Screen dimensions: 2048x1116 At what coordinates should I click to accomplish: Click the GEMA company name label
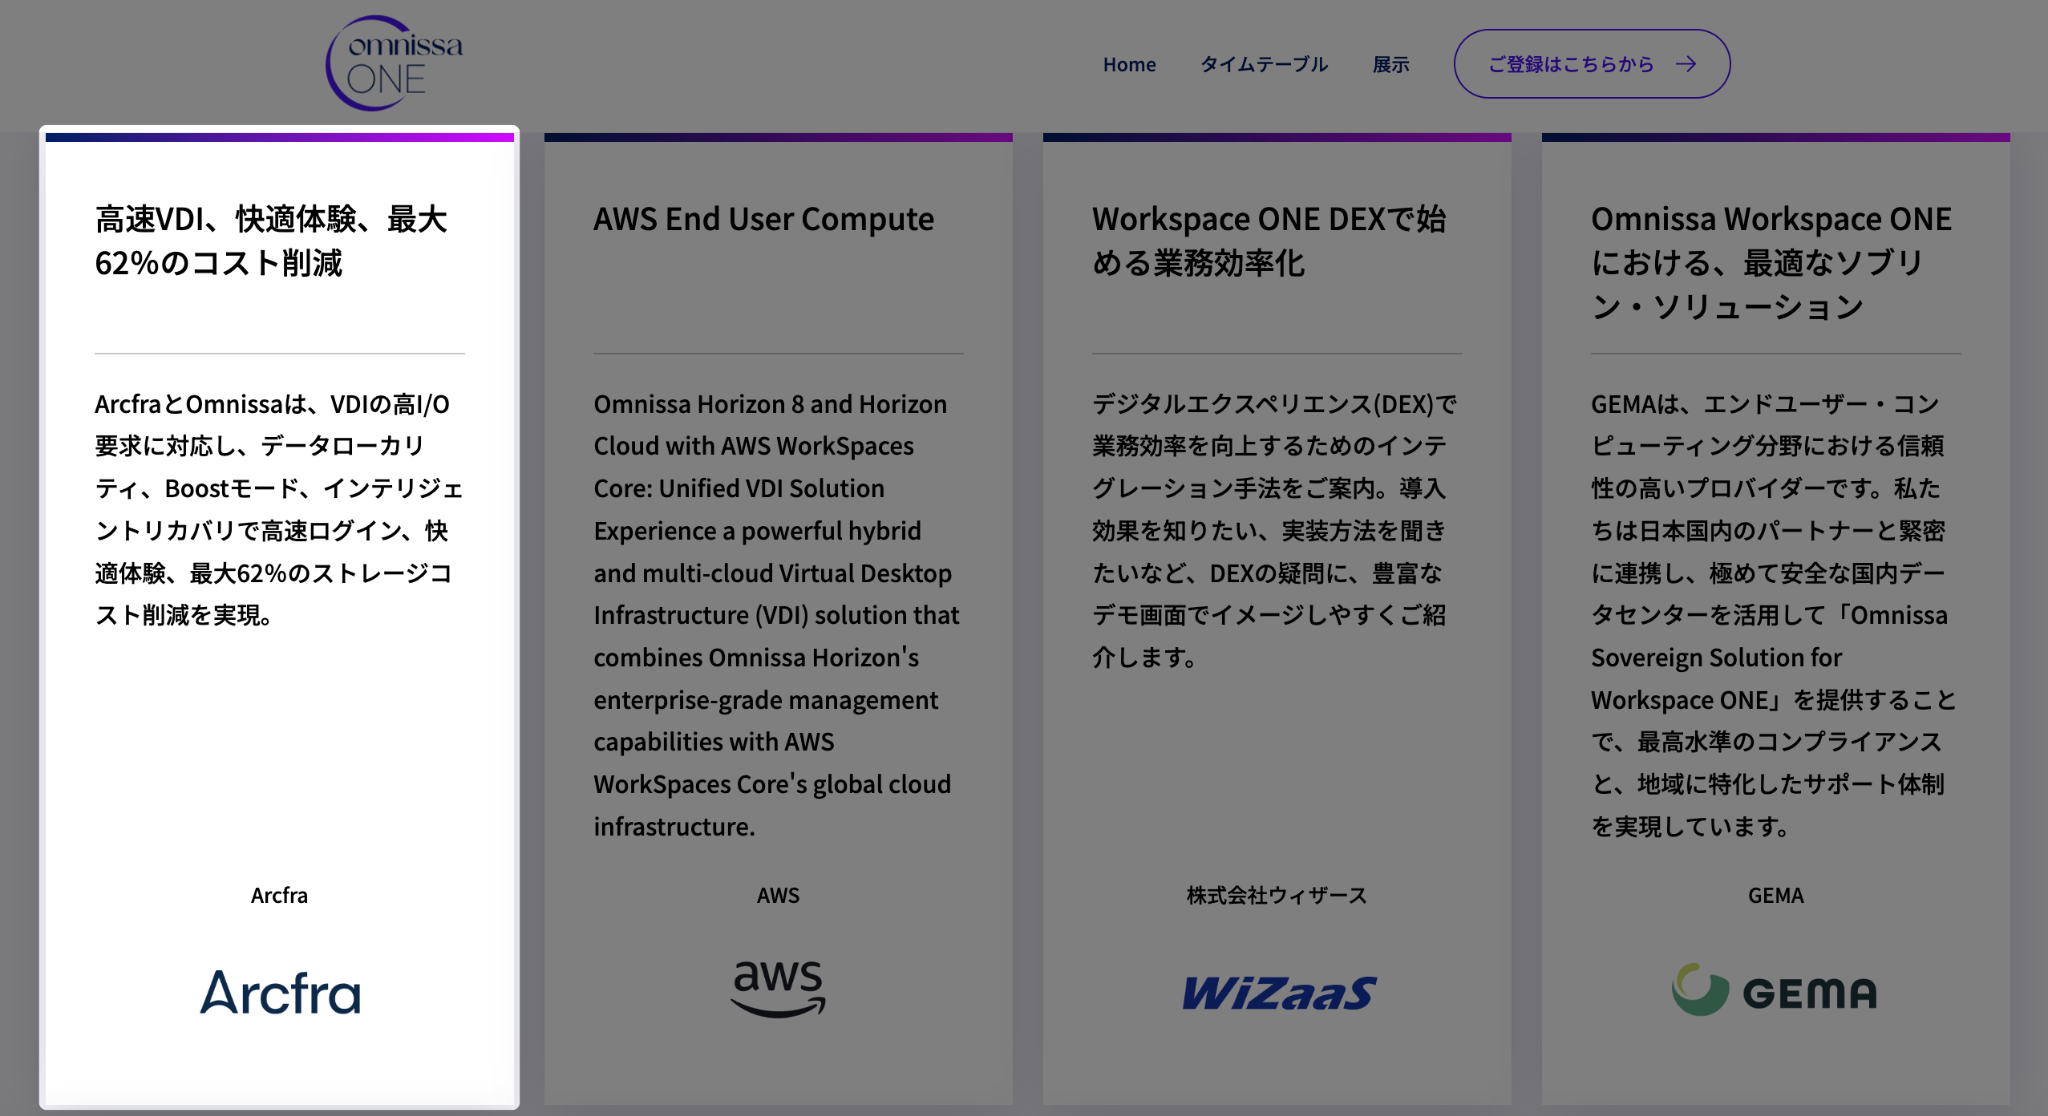[x=1775, y=895]
